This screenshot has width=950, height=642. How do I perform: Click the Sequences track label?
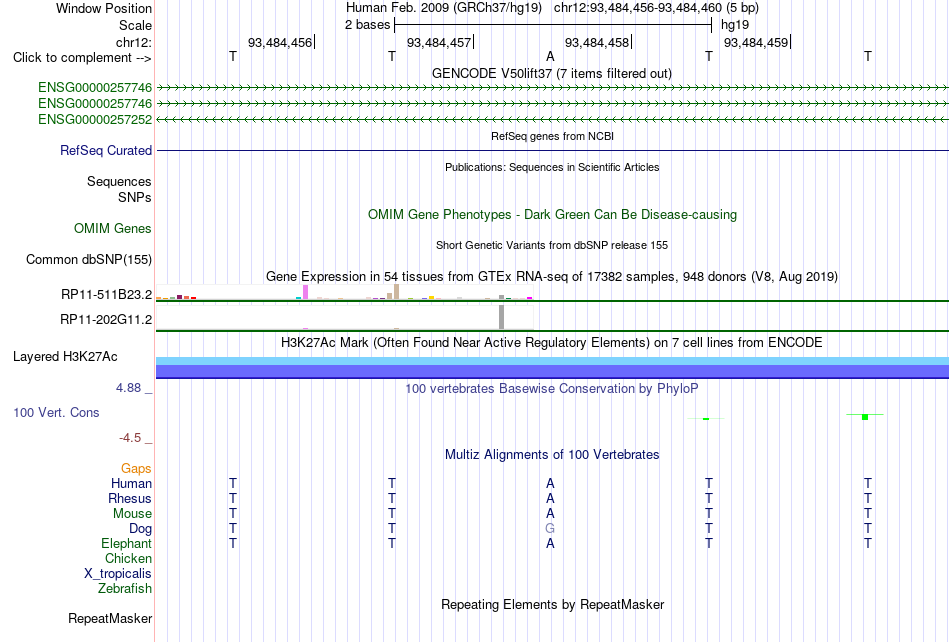tap(119, 181)
